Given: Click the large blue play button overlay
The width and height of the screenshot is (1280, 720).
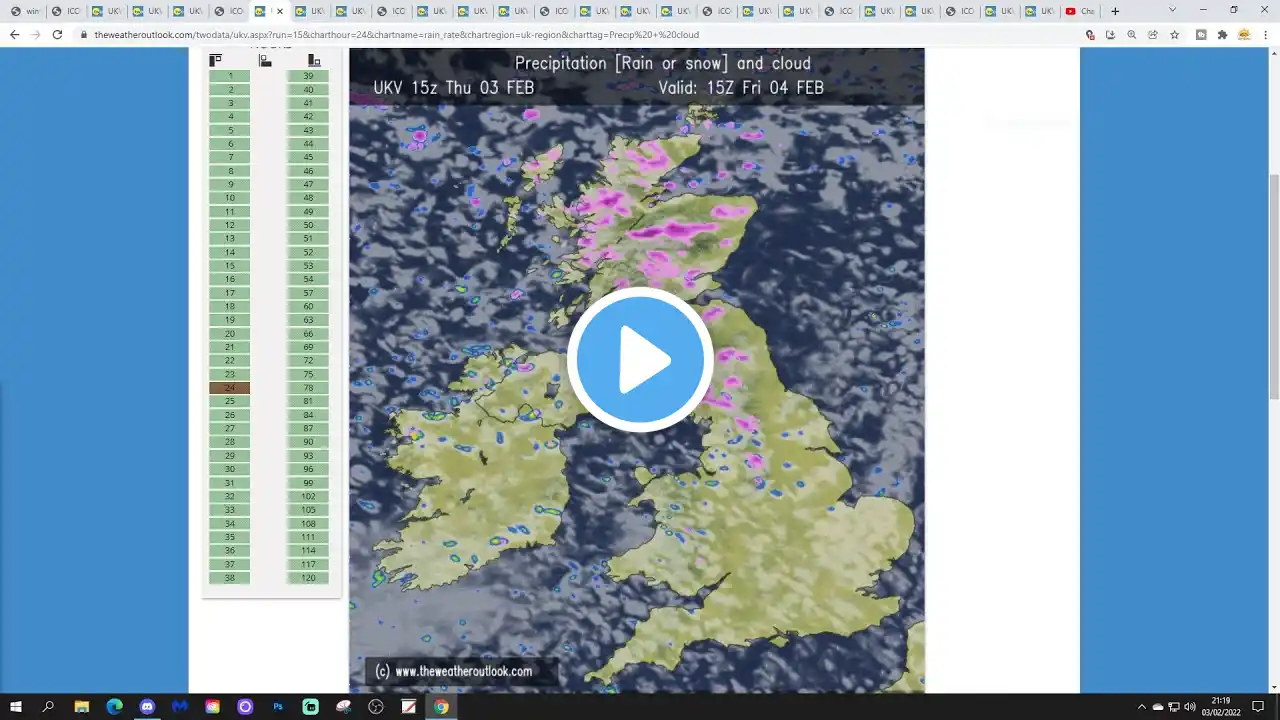Looking at the screenshot, I should click(x=640, y=360).
